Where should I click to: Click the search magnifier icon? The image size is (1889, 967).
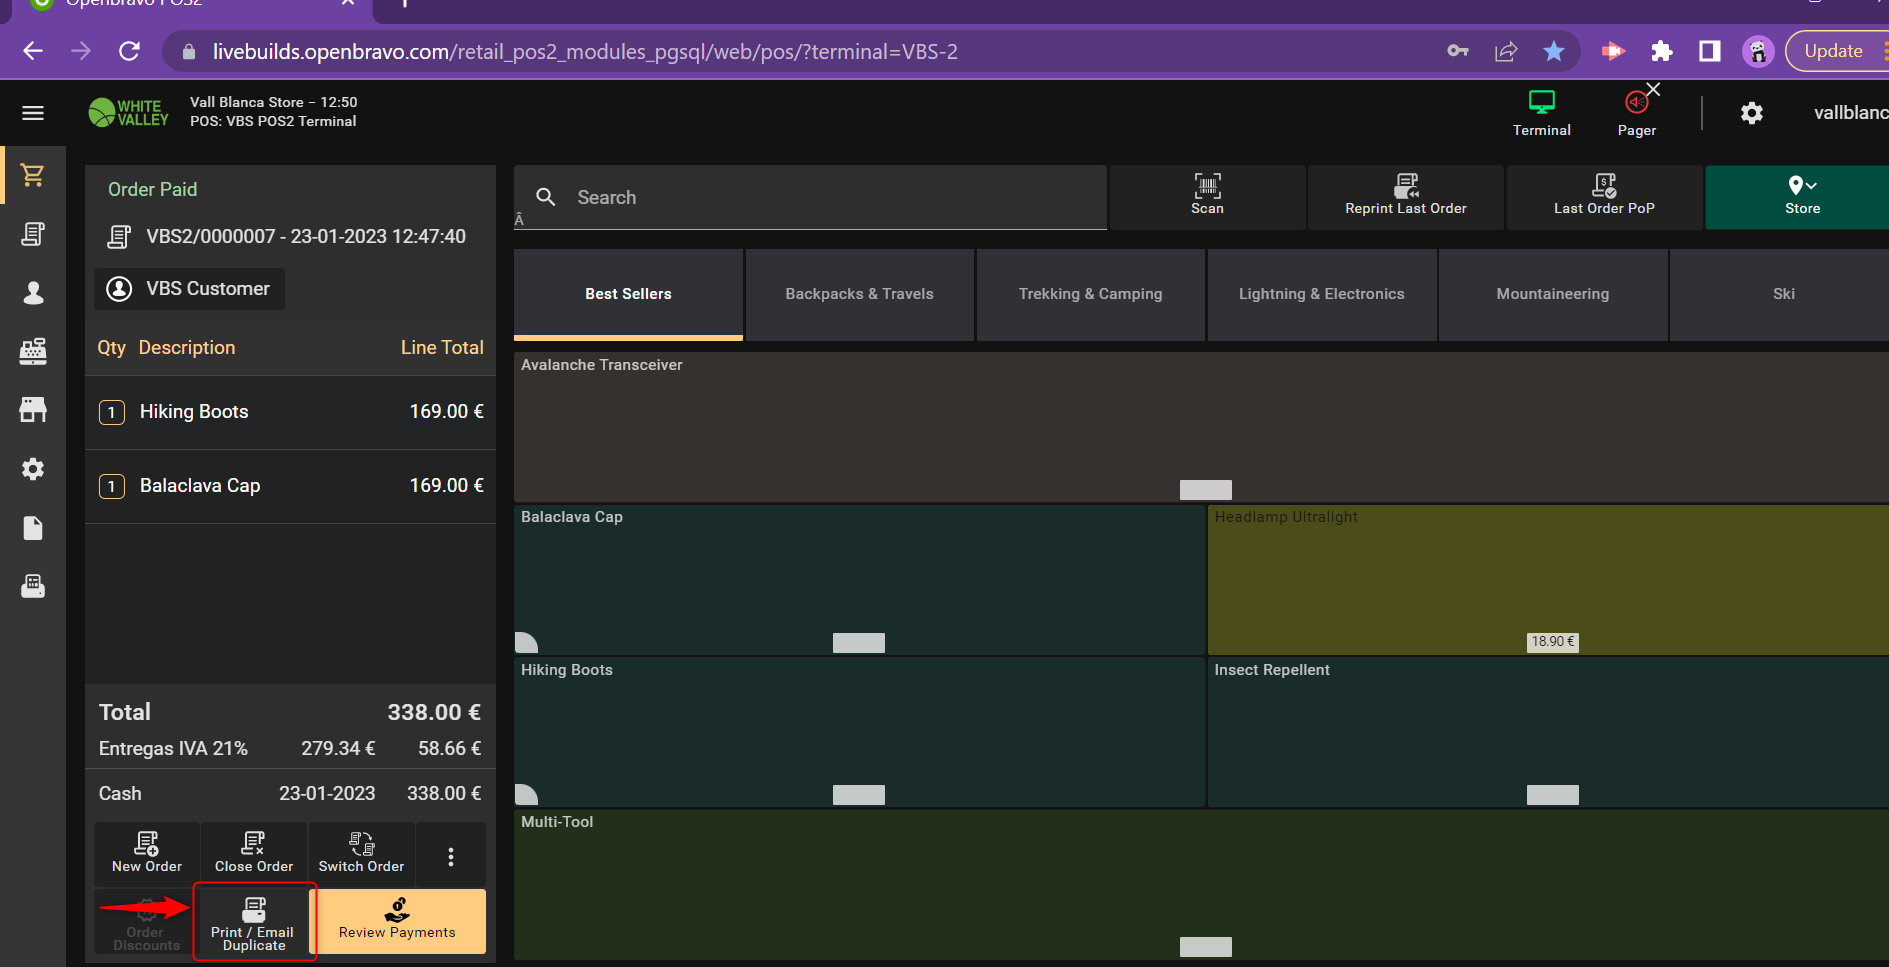pos(546,197)
